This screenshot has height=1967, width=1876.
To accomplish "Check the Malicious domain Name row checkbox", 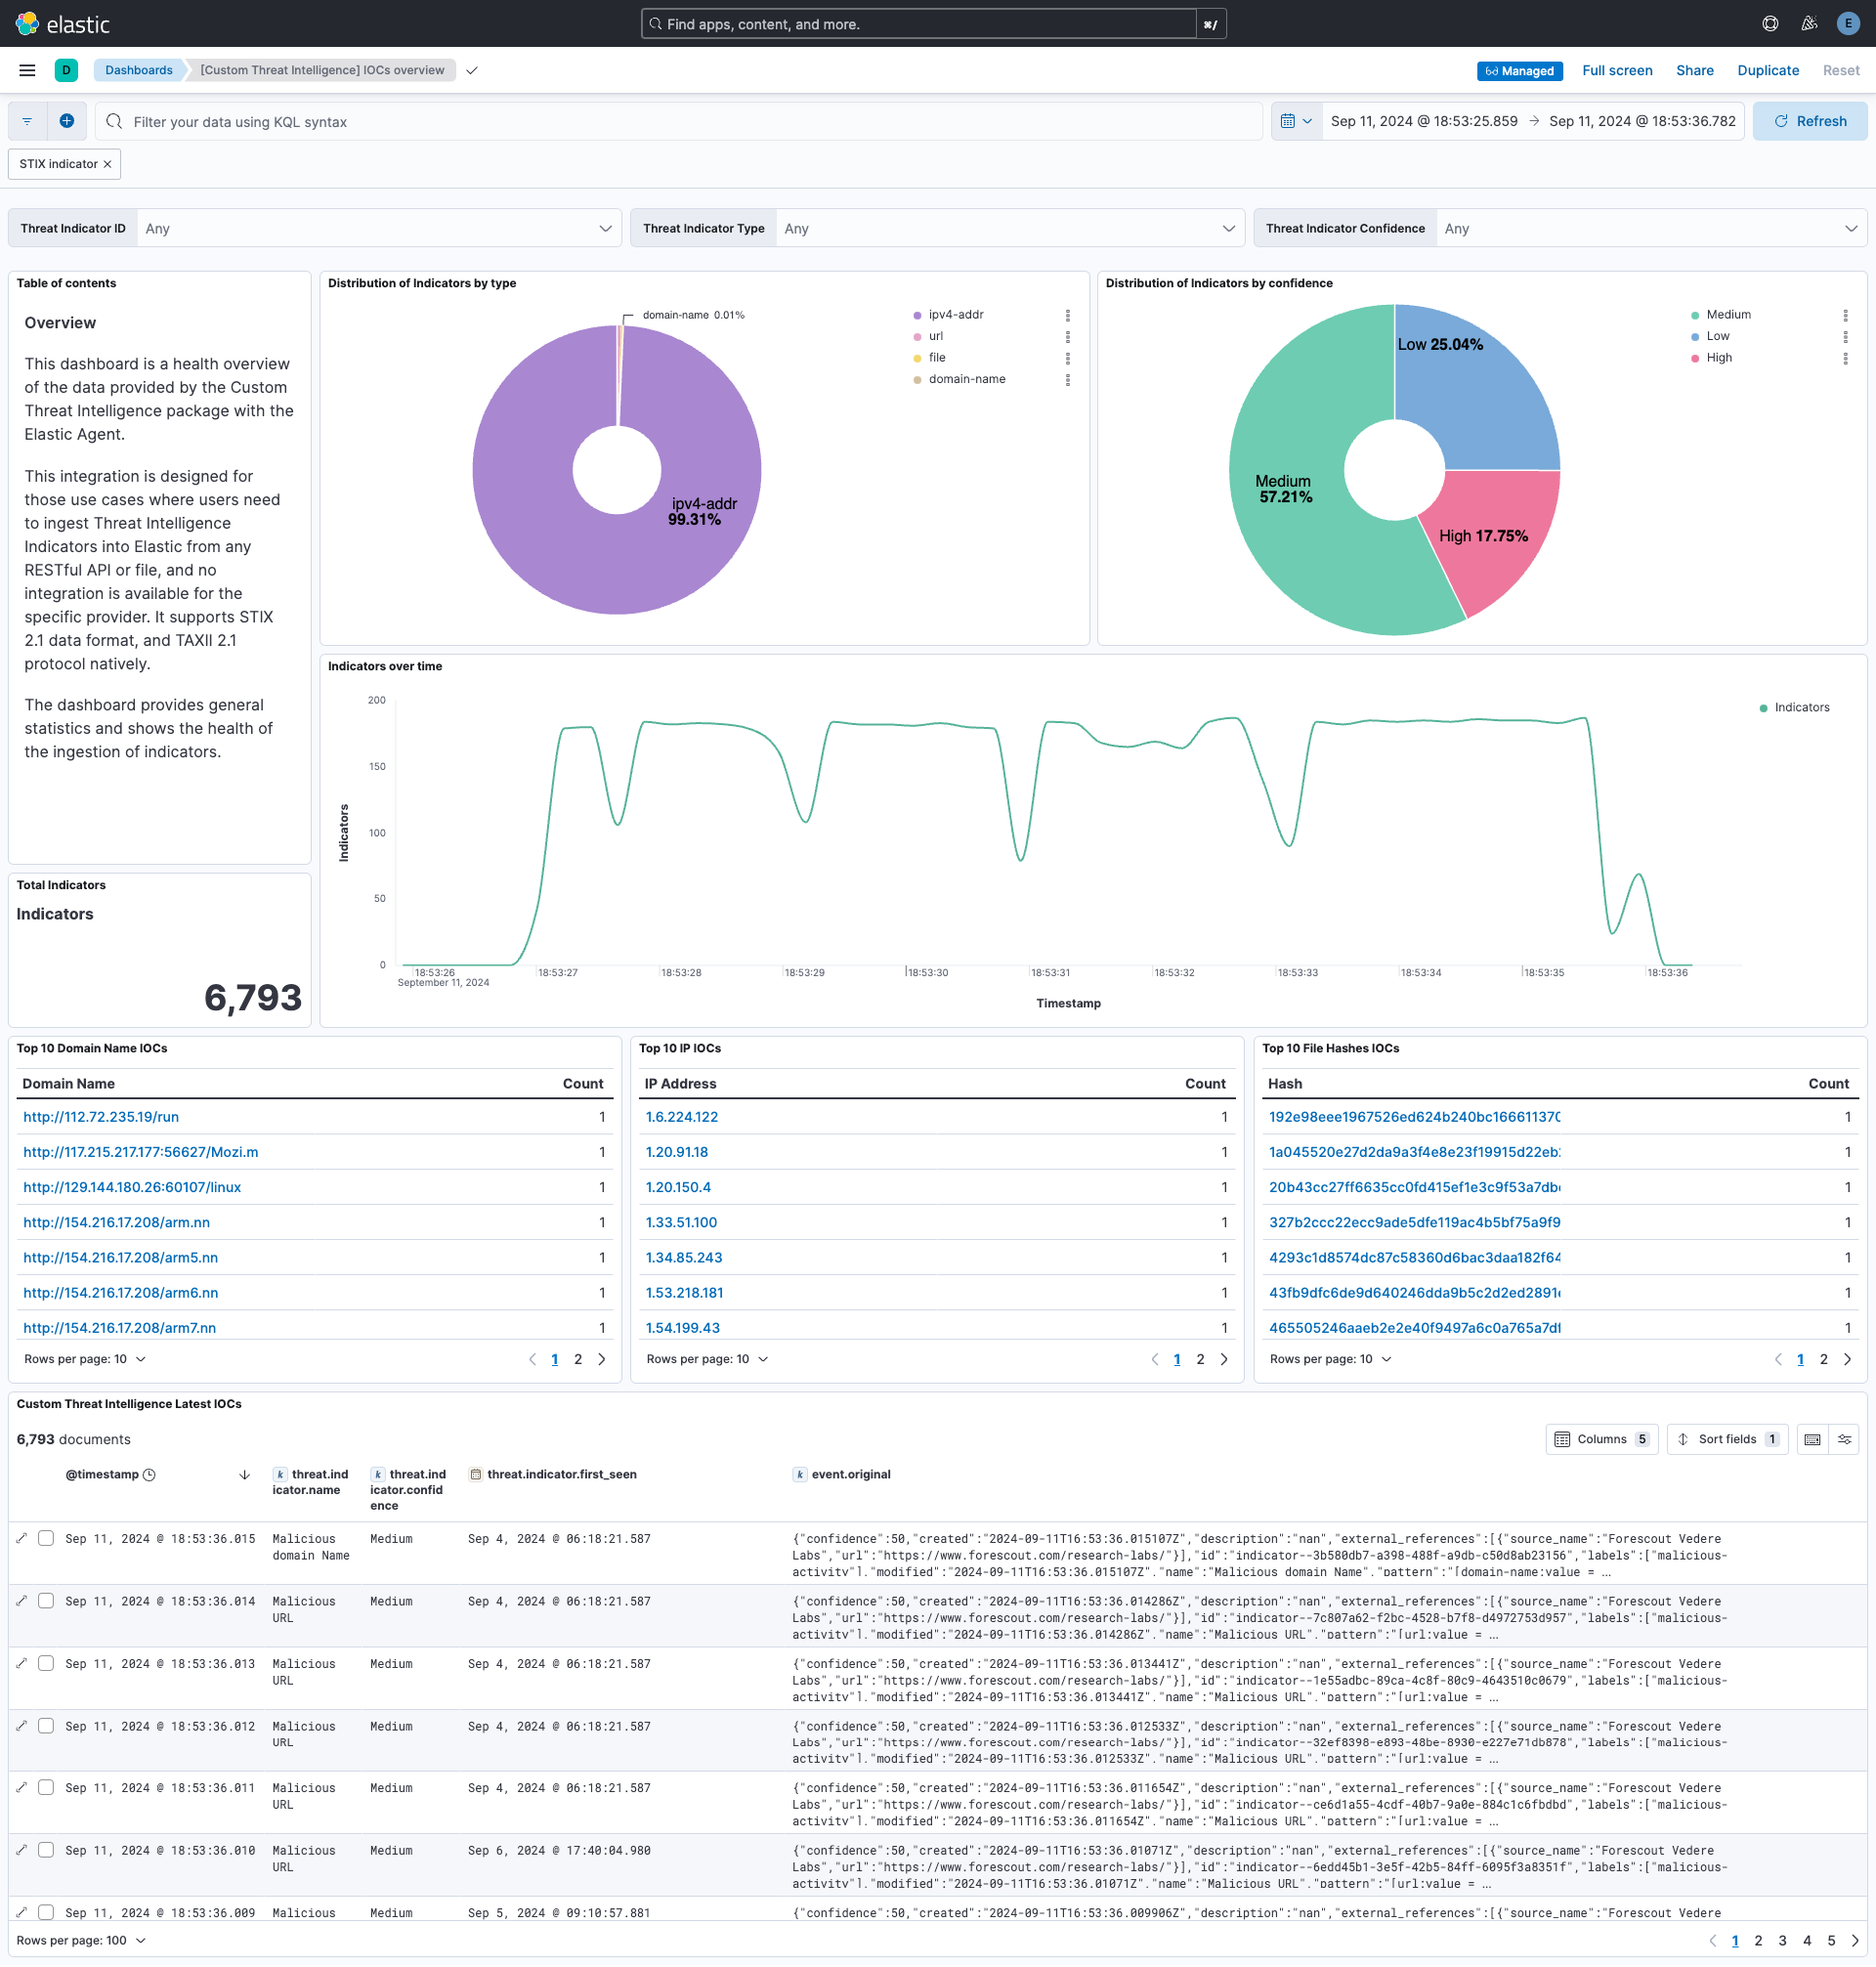I will [46, 1538].
